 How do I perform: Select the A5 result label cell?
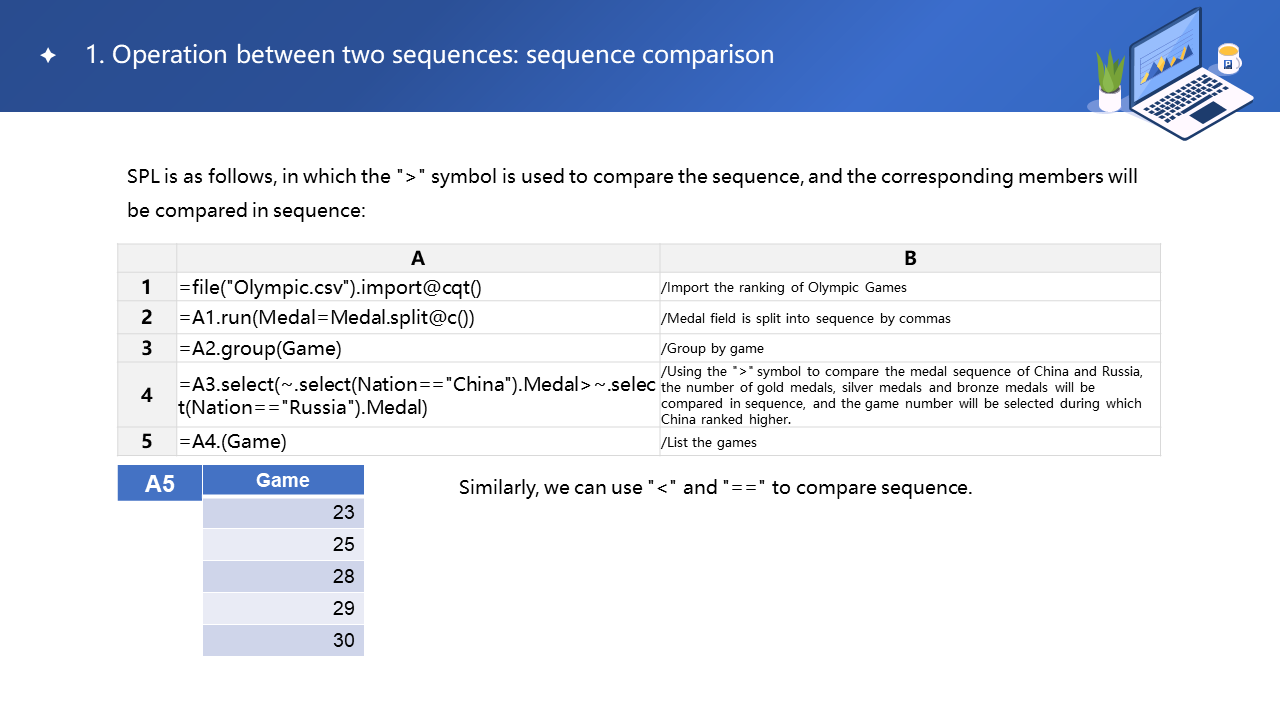click(x=160, y=484)
